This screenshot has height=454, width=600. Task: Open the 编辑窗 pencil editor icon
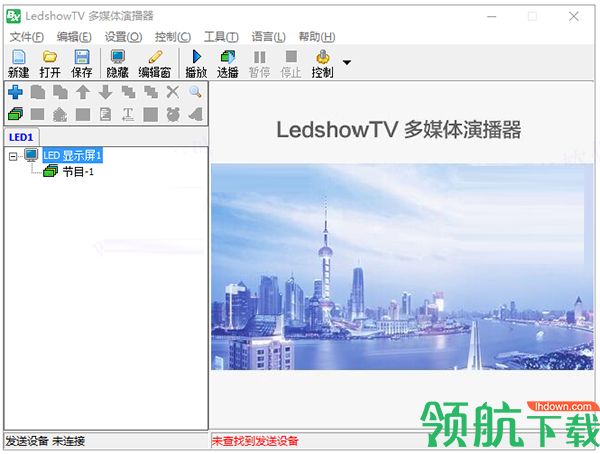point(155,64)
